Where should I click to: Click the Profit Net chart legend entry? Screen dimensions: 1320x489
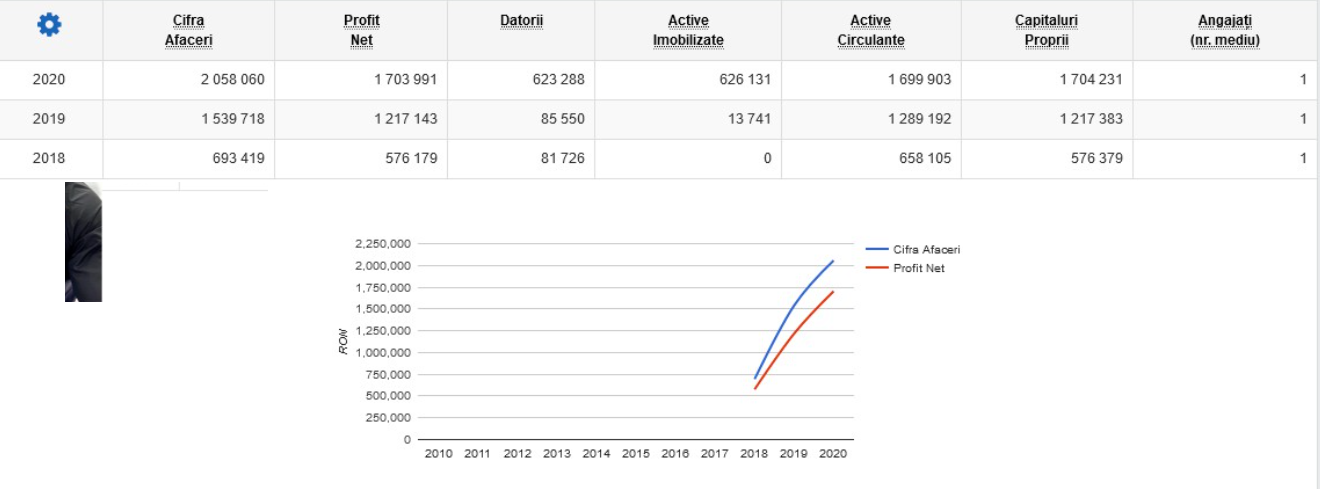pyautogui.click(x=918, y=268)
